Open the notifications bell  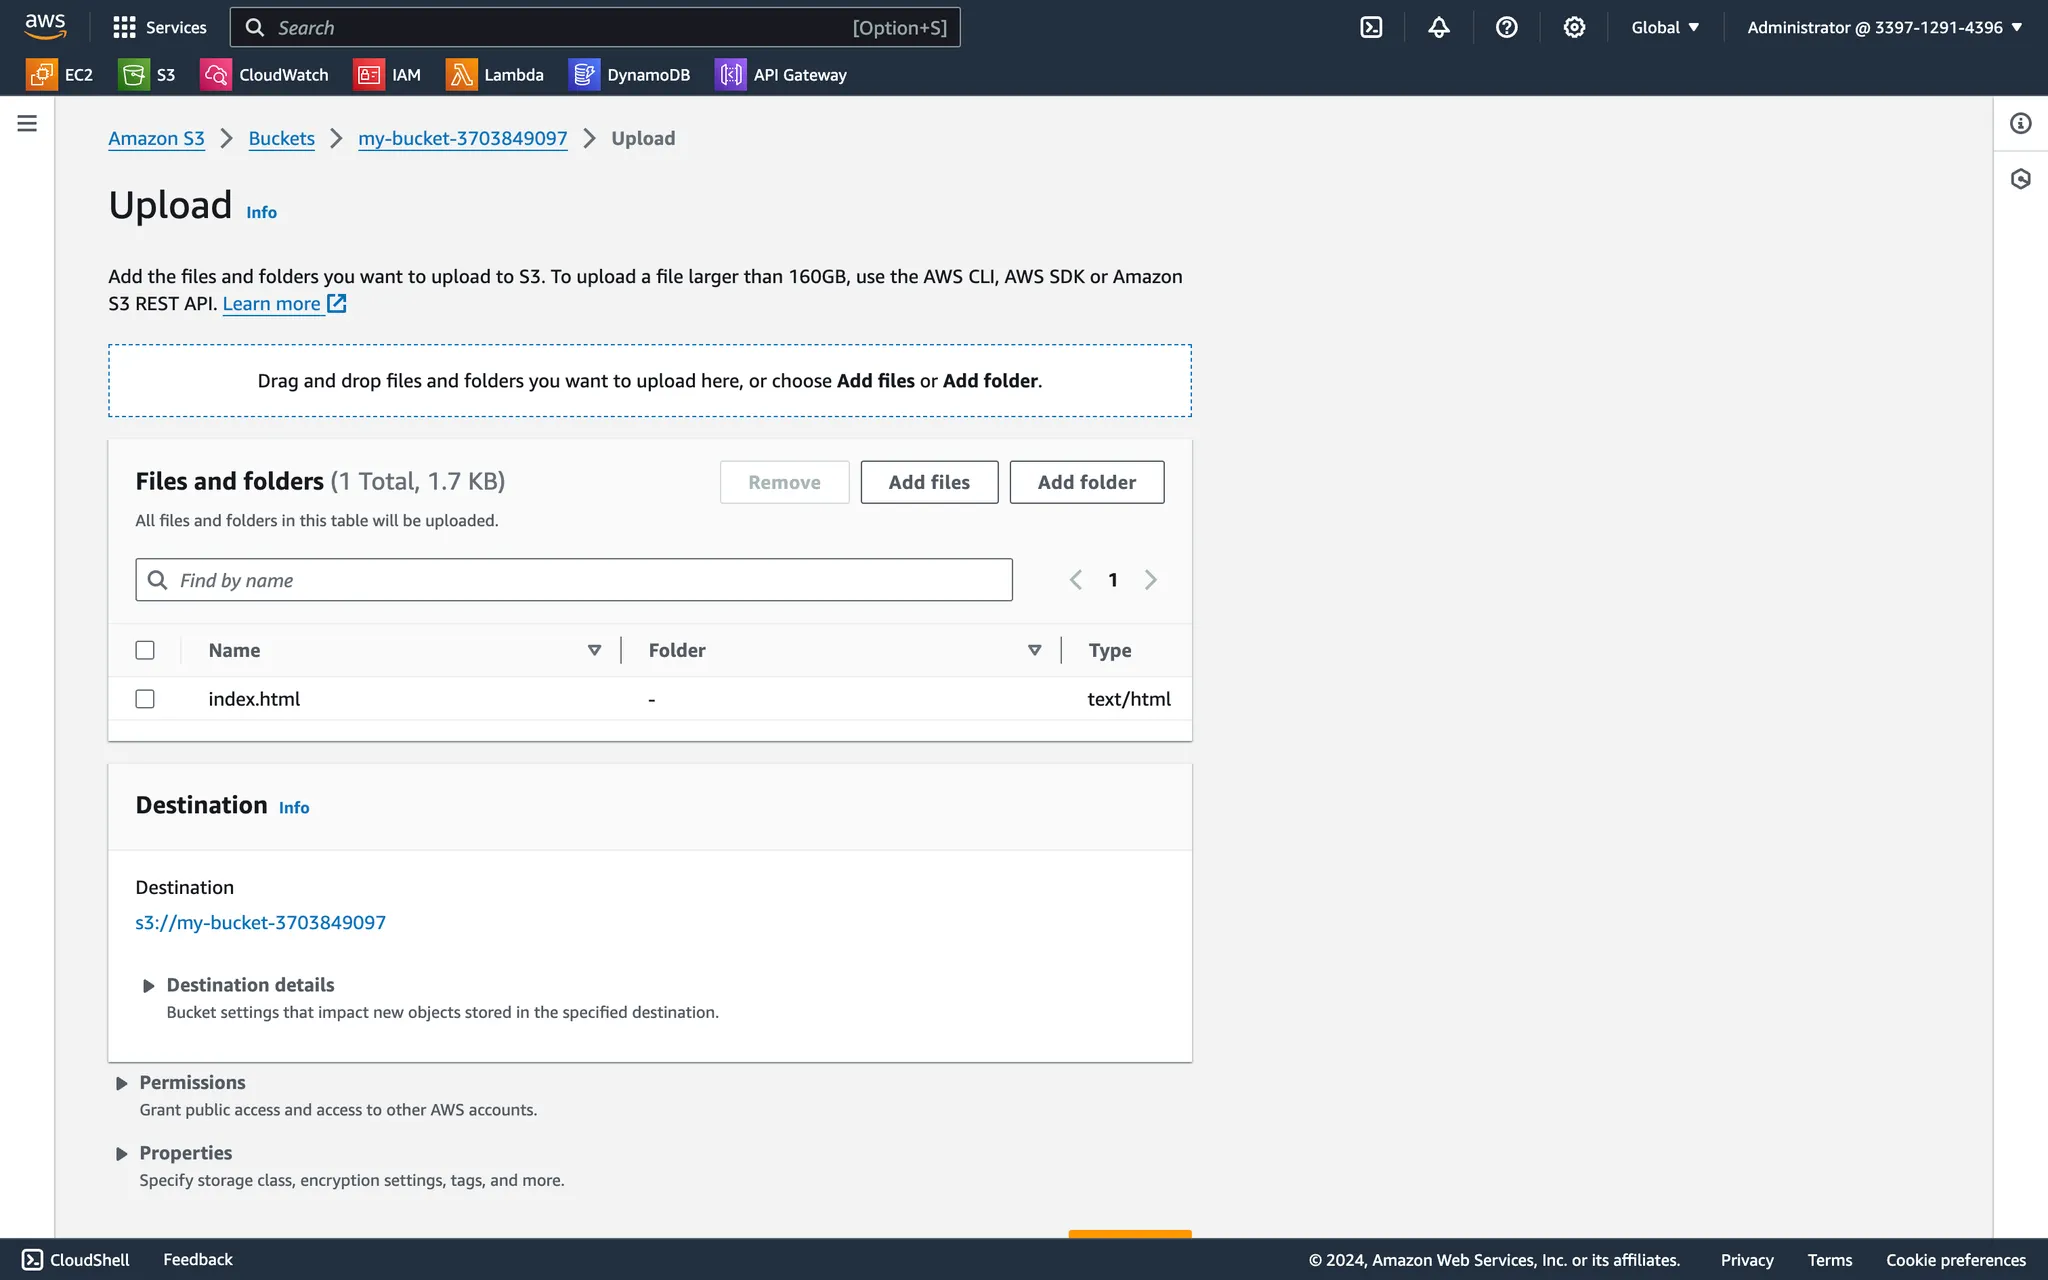(x=1438, y=28)
